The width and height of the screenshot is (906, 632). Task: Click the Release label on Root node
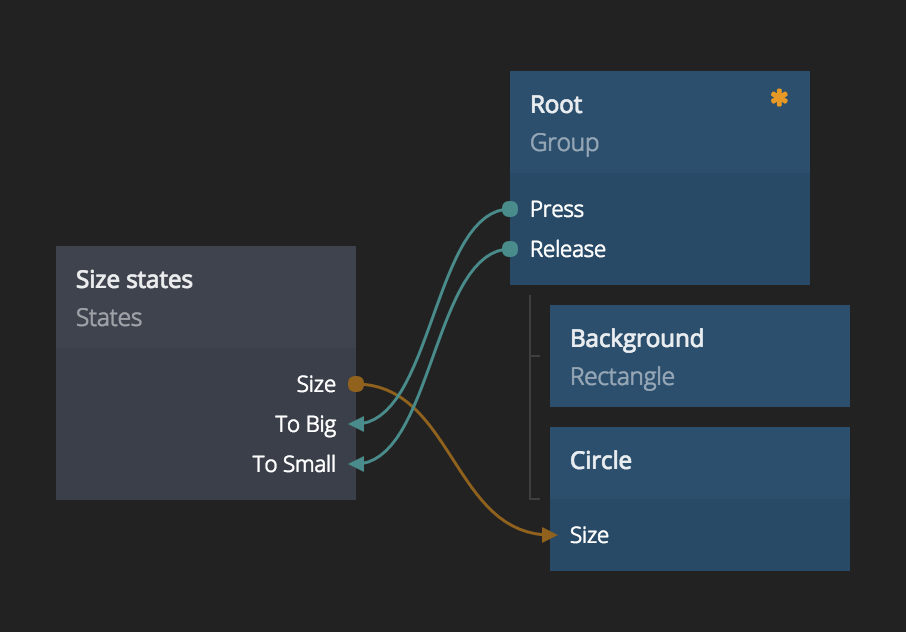568,249
